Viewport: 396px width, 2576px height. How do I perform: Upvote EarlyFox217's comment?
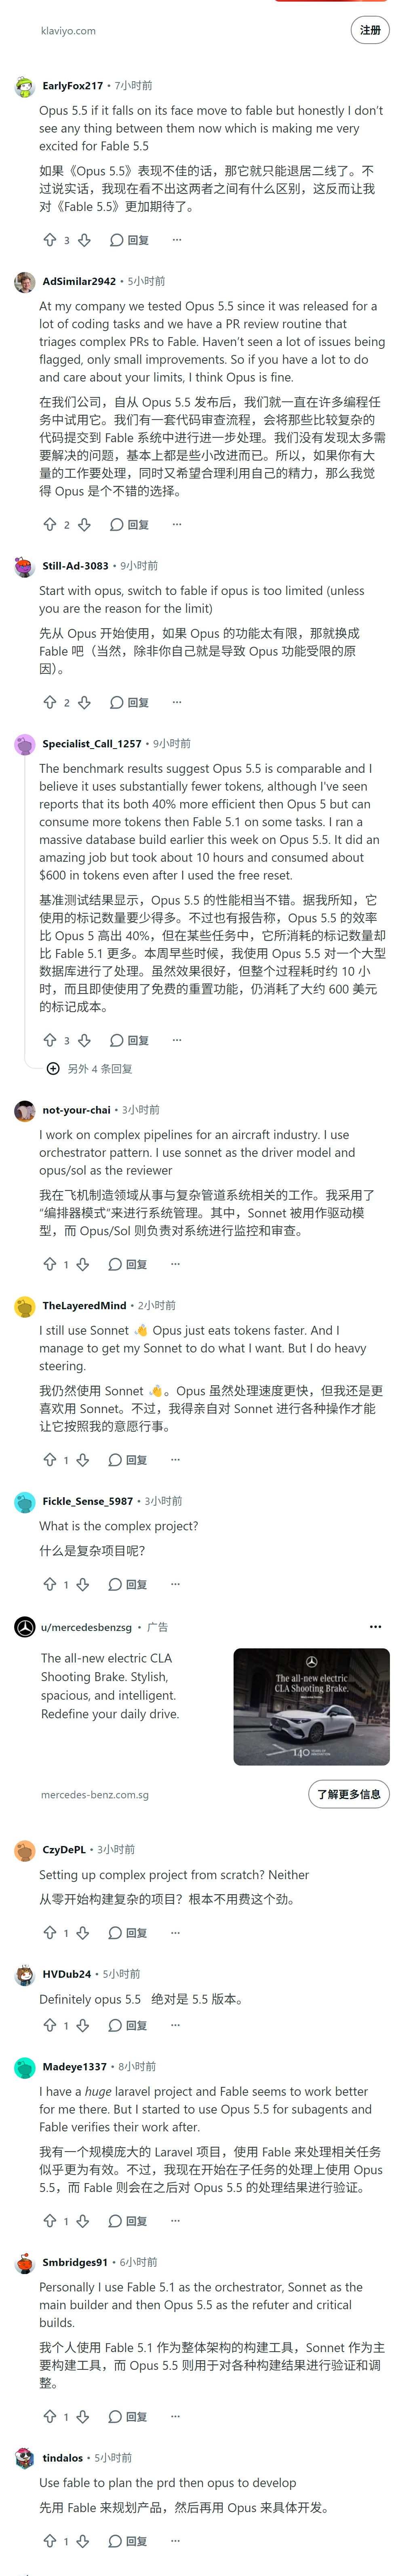coord(50,240)
